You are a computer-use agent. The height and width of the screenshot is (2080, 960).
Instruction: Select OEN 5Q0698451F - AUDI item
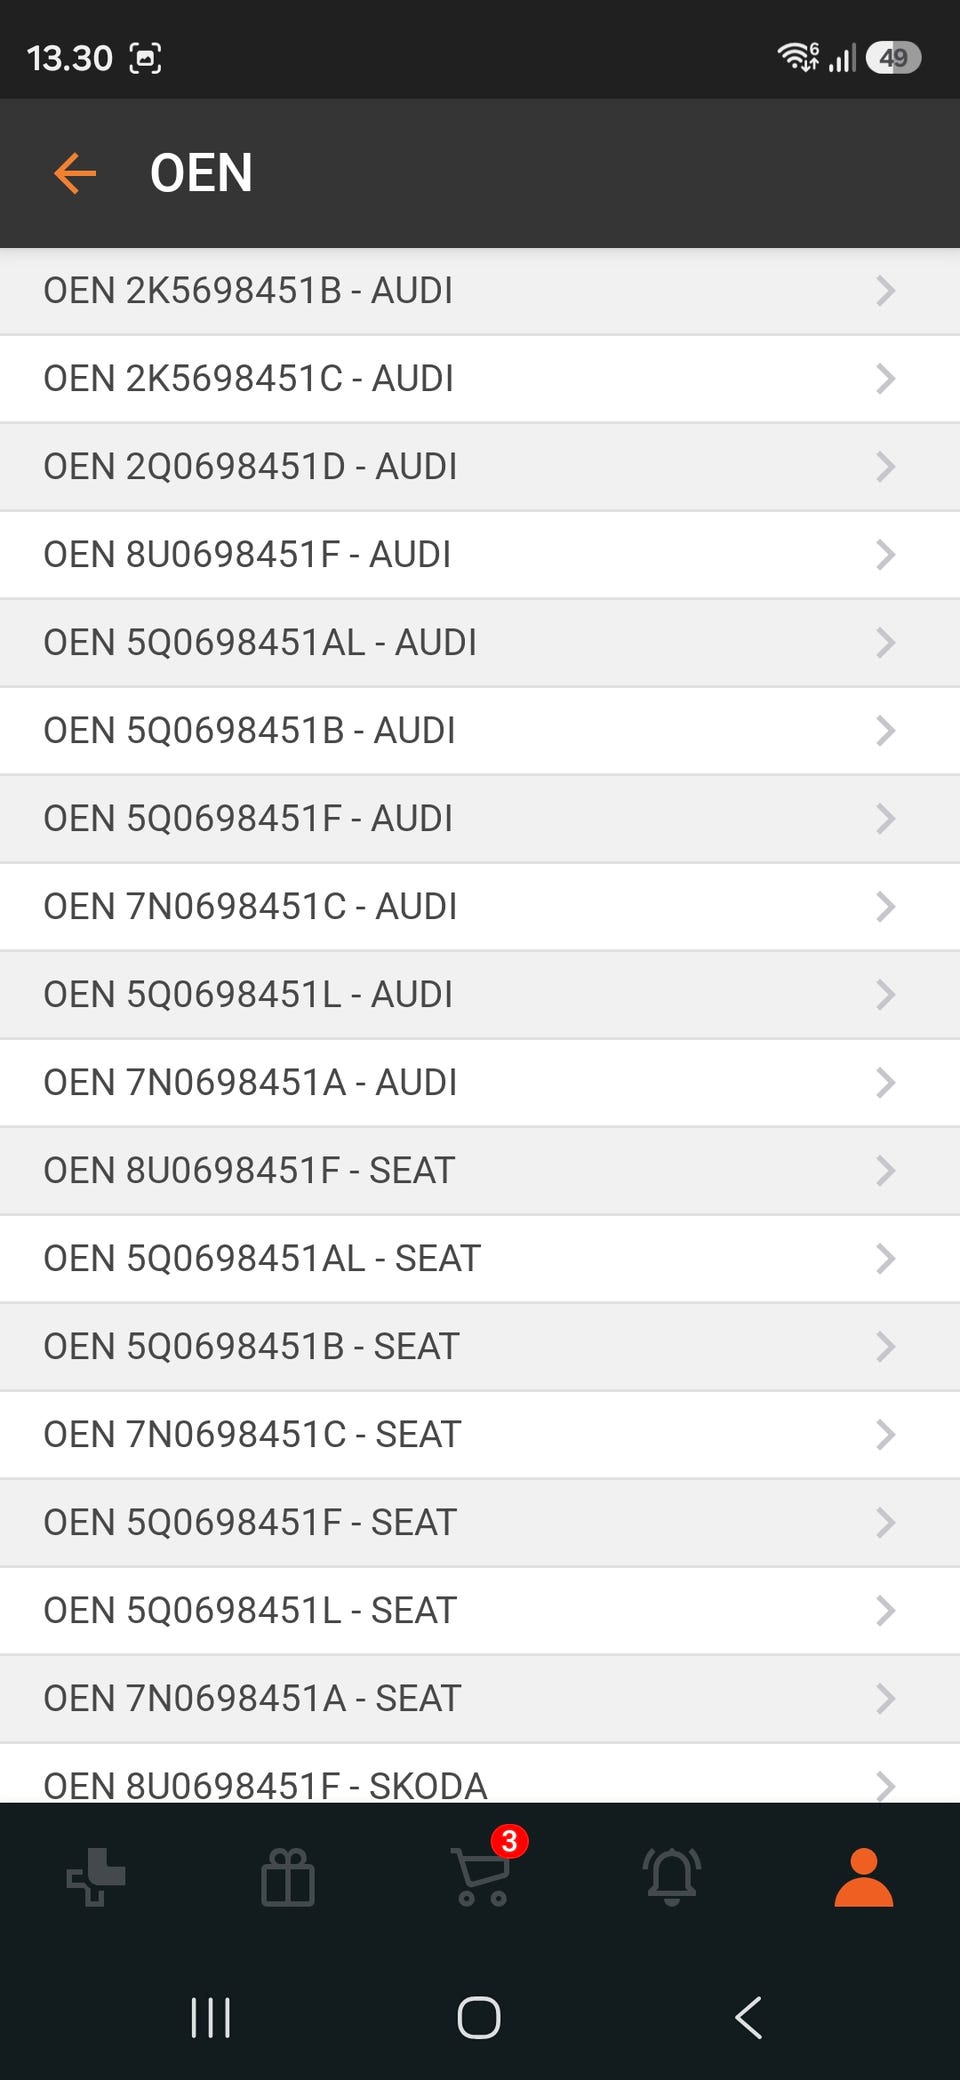tap(480, 819)
